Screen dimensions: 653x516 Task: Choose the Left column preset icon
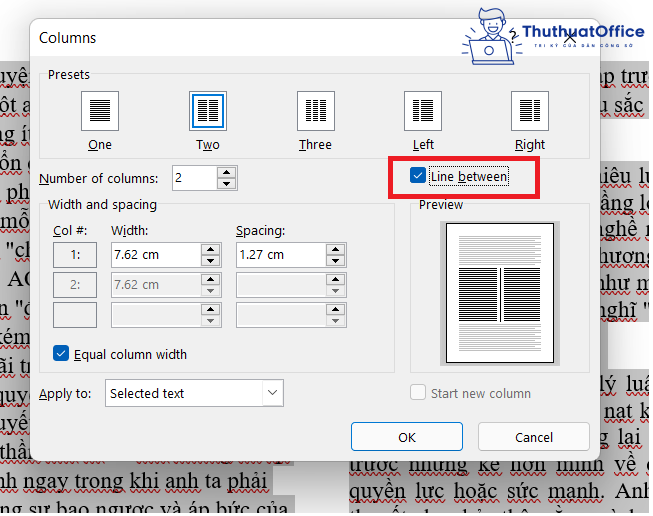(x=423, y=111)
